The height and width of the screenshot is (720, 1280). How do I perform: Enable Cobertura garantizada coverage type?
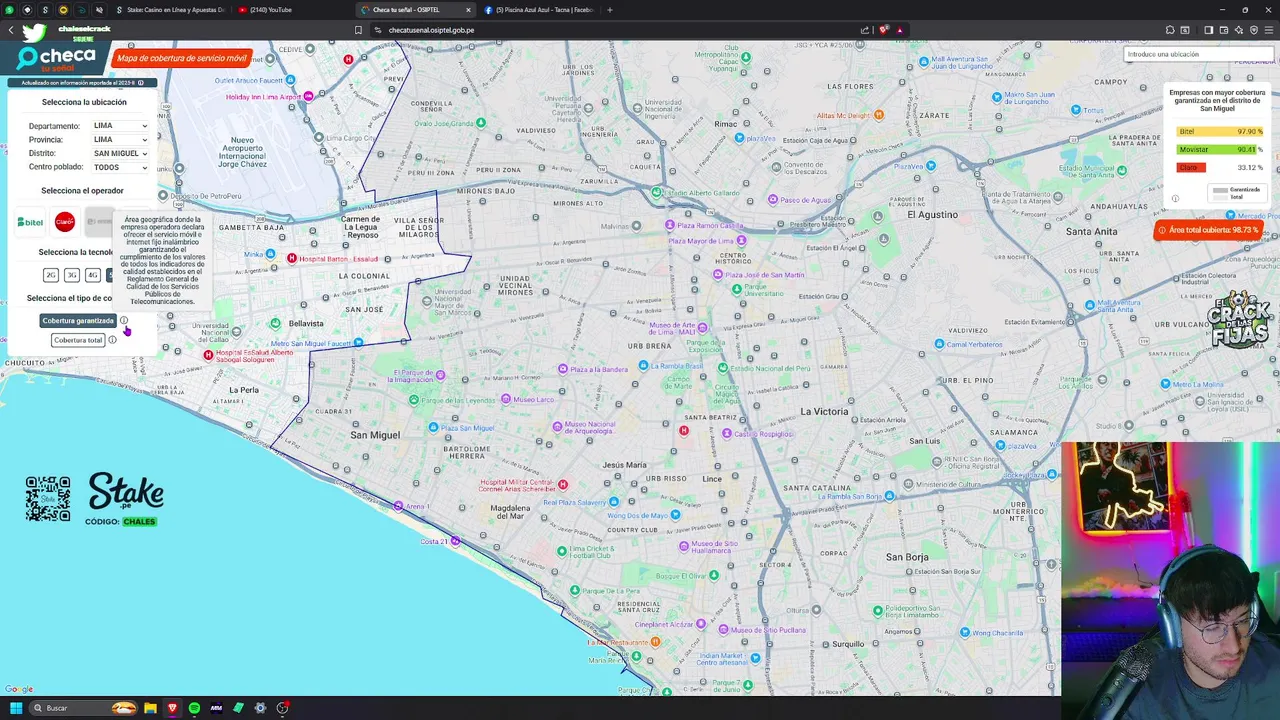tap(78, 321)
